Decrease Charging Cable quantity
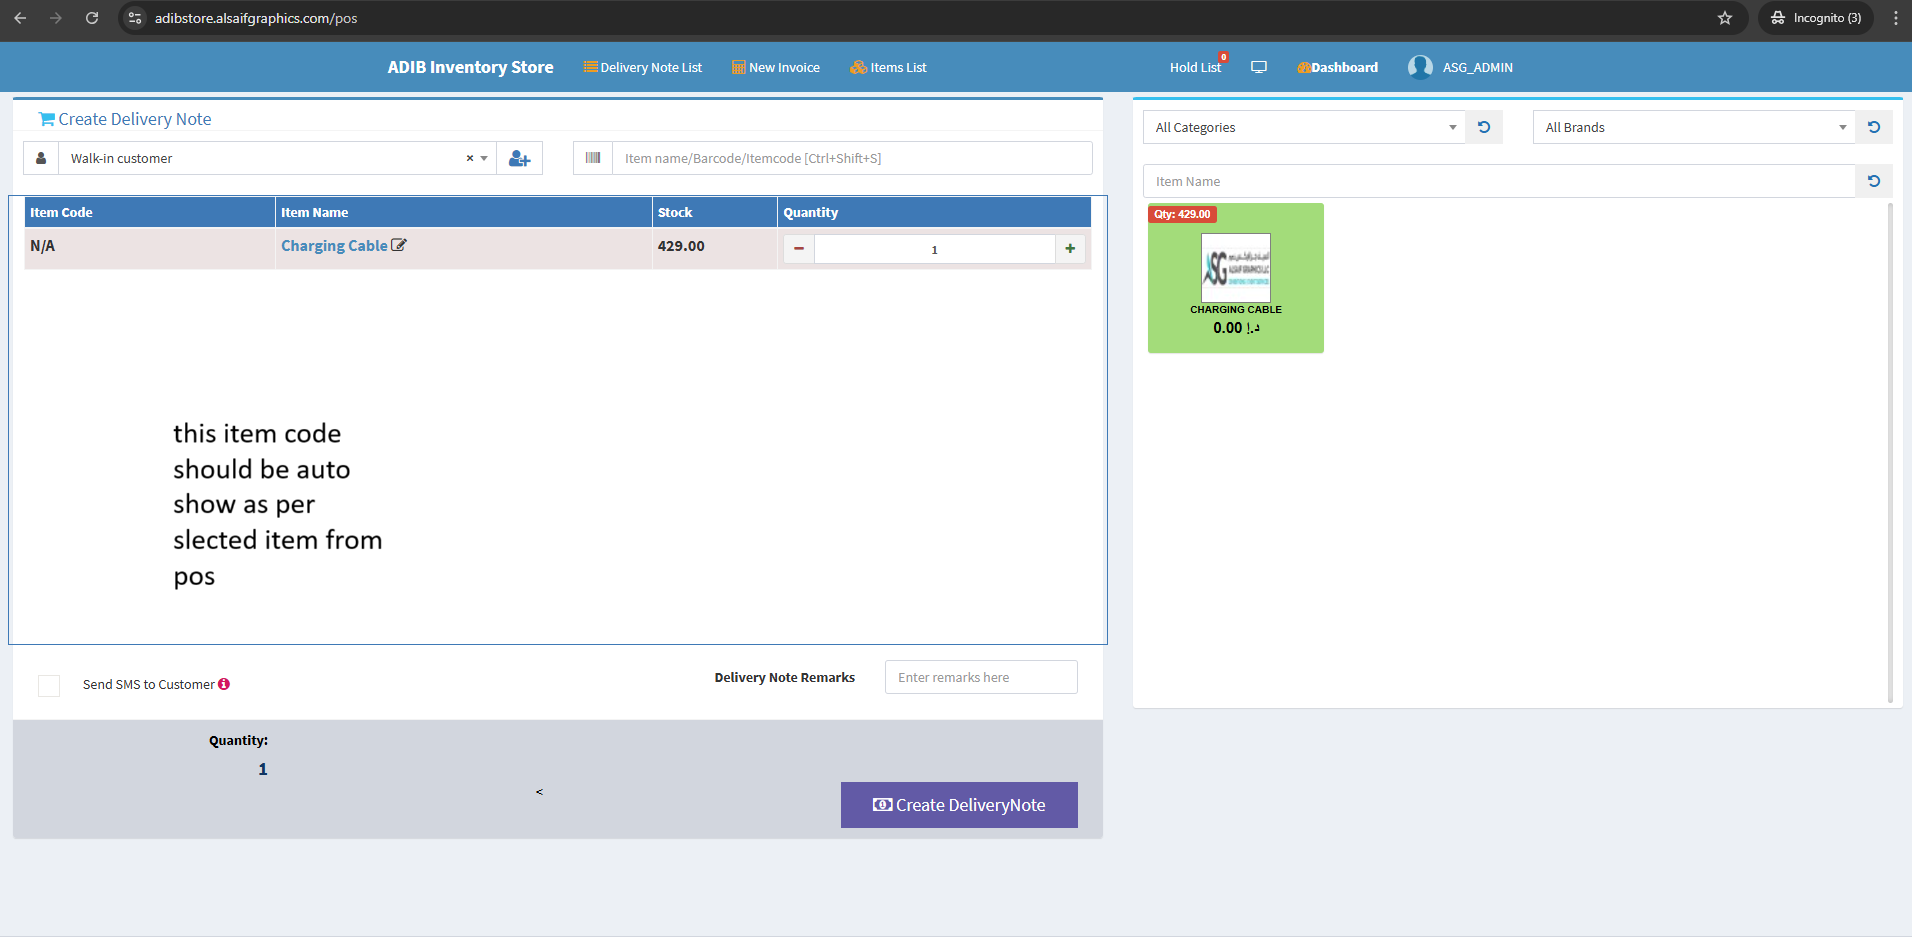 (799, 249)
